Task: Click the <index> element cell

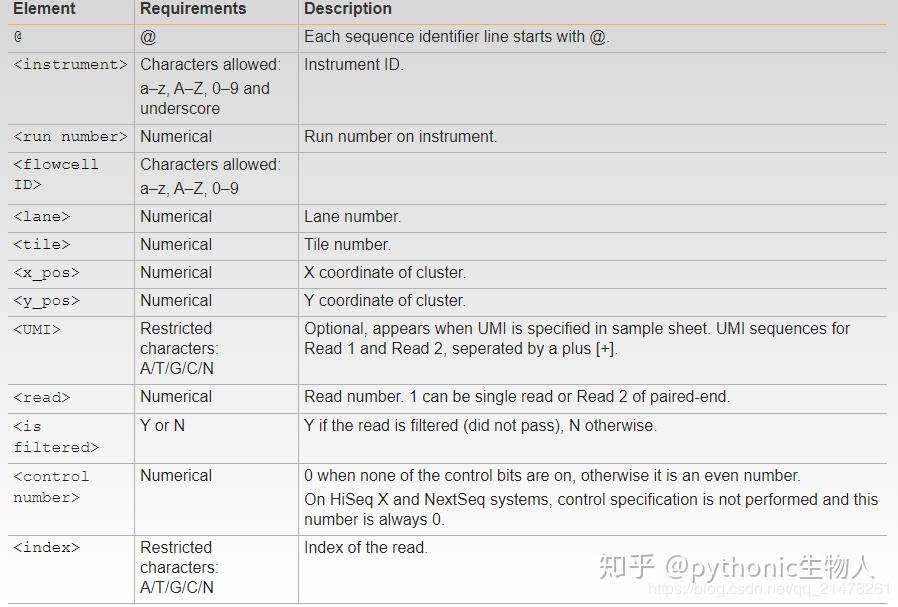Action: click(46, 548)
